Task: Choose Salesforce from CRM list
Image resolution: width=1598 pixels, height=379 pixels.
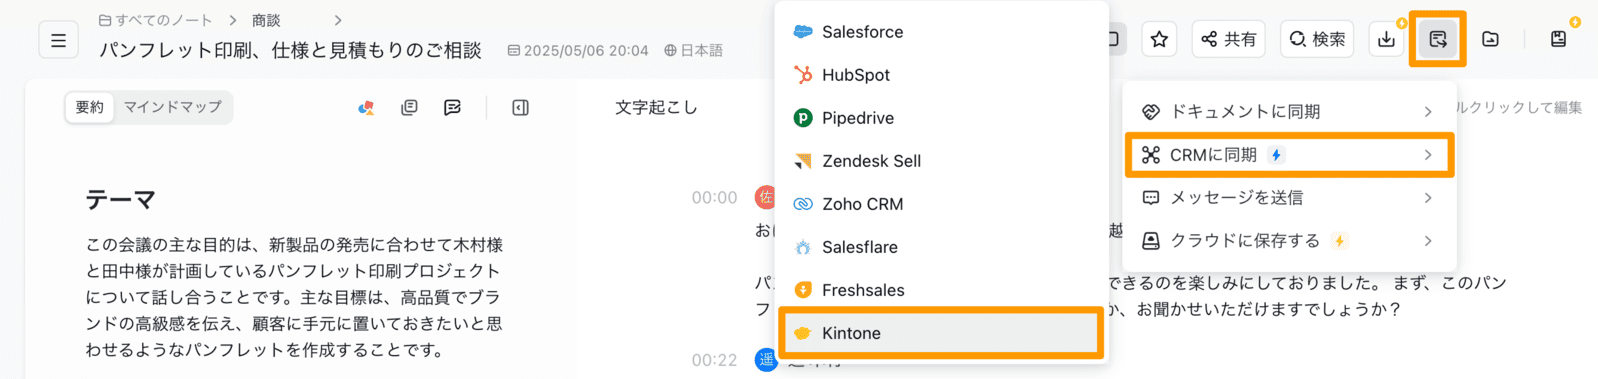Action: coord(942,32)
